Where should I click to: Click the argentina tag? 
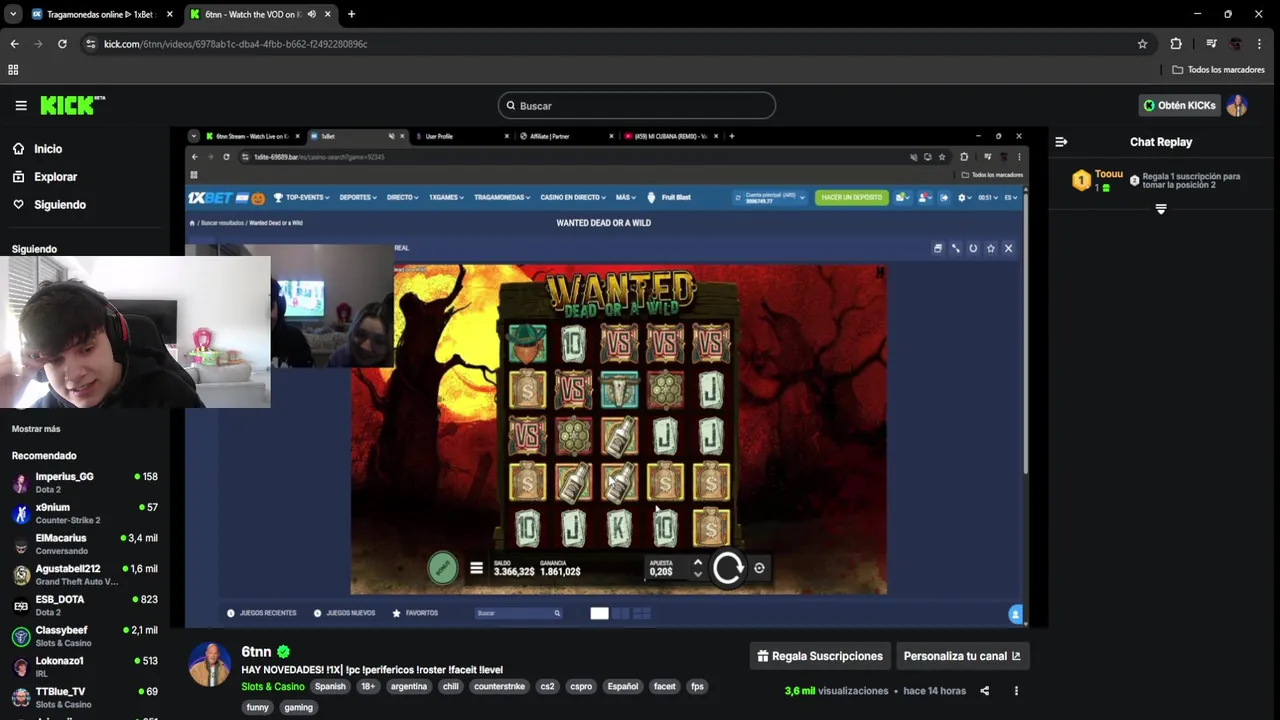tap(408, 687)
